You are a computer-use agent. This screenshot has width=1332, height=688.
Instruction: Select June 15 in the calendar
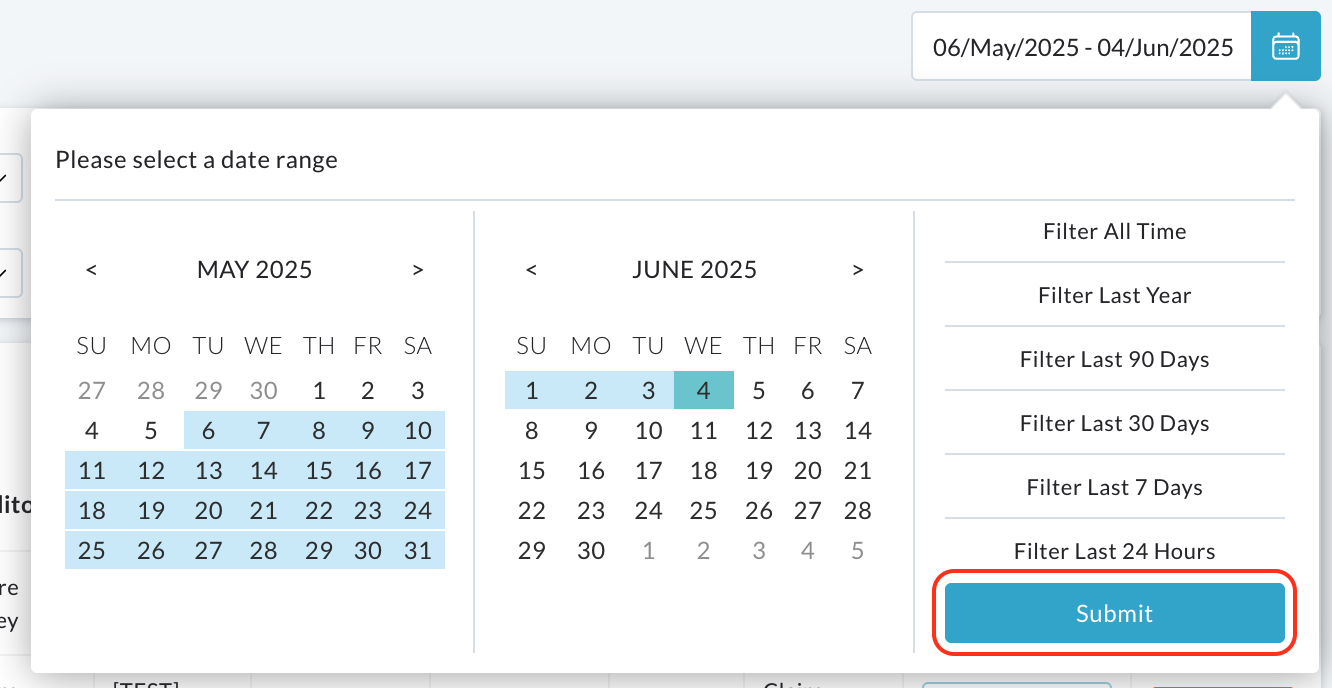(x=532, y=471)
